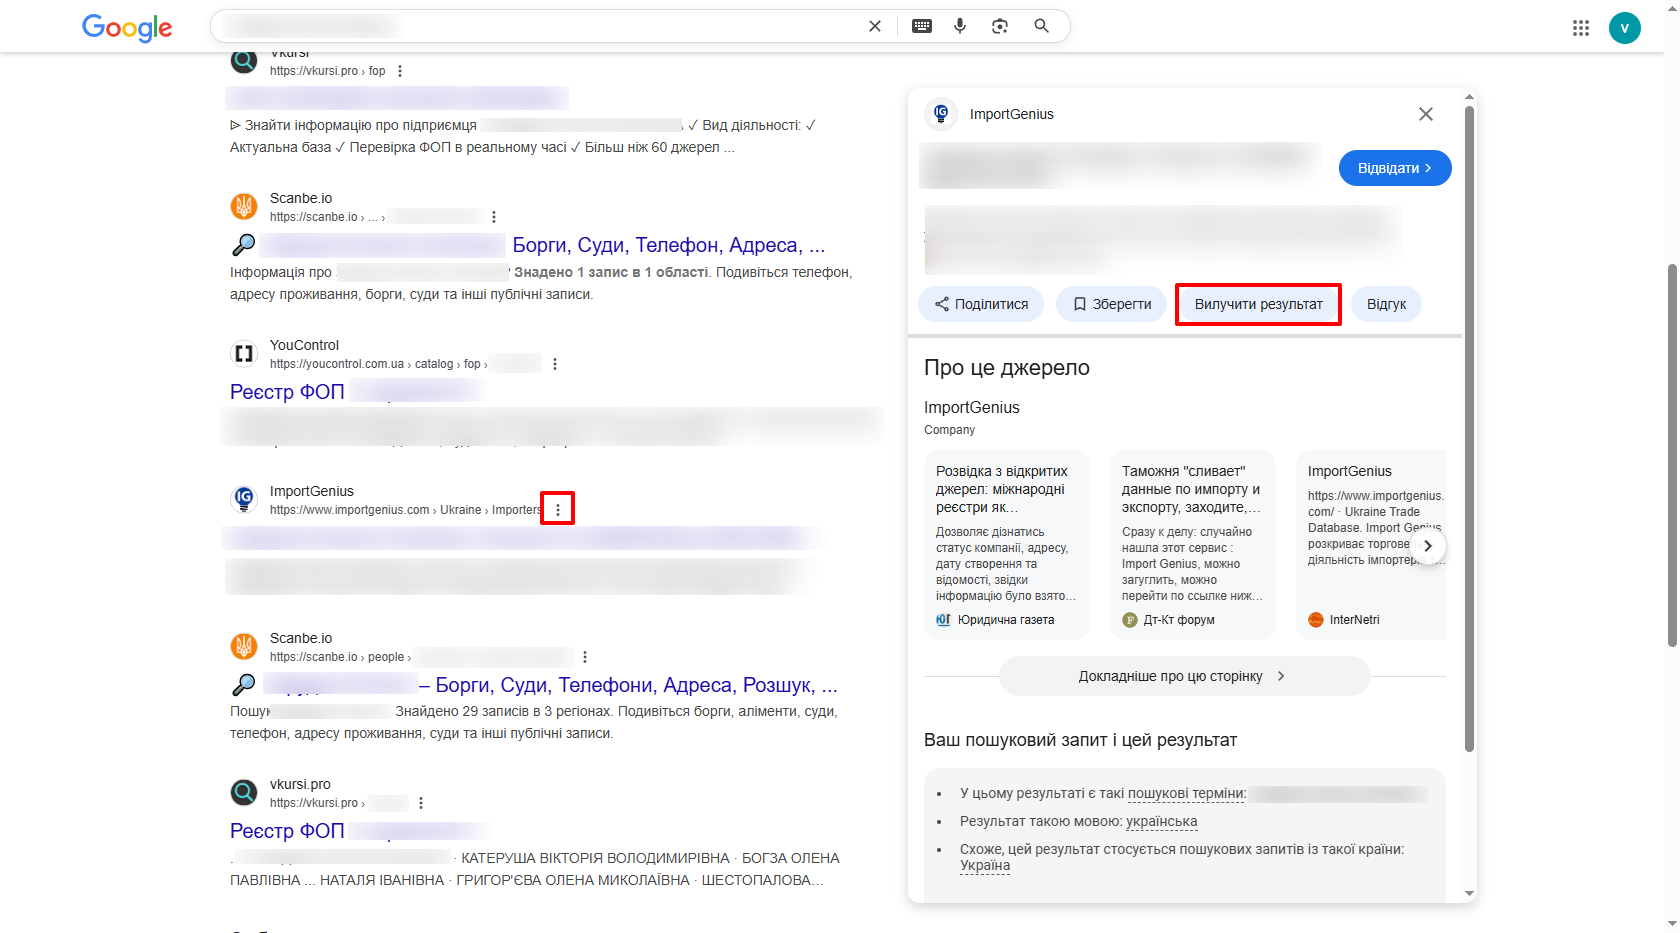The image size is (1680, 933).
Task: Open the Google account avatar menu
Action: pos(1625,28)
